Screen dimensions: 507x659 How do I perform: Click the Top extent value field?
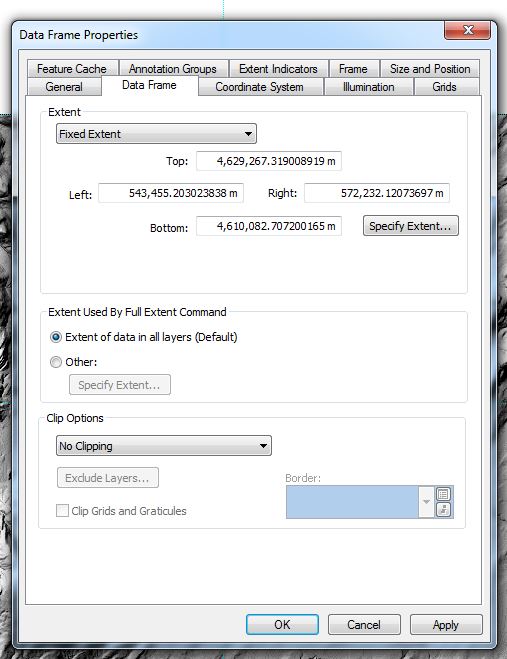click(269, 161)
